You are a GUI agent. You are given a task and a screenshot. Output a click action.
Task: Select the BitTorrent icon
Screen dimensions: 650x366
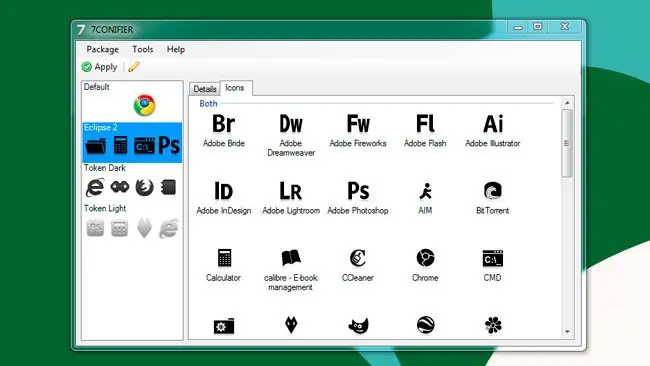[492, 191]
